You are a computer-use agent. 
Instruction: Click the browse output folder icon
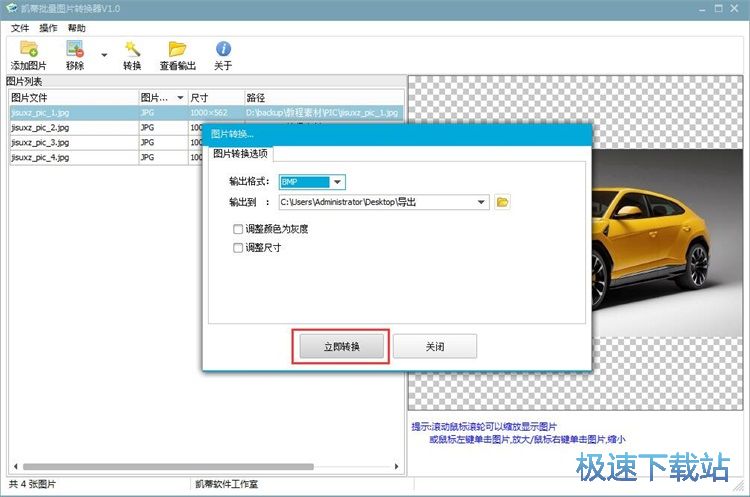point(502,202)
